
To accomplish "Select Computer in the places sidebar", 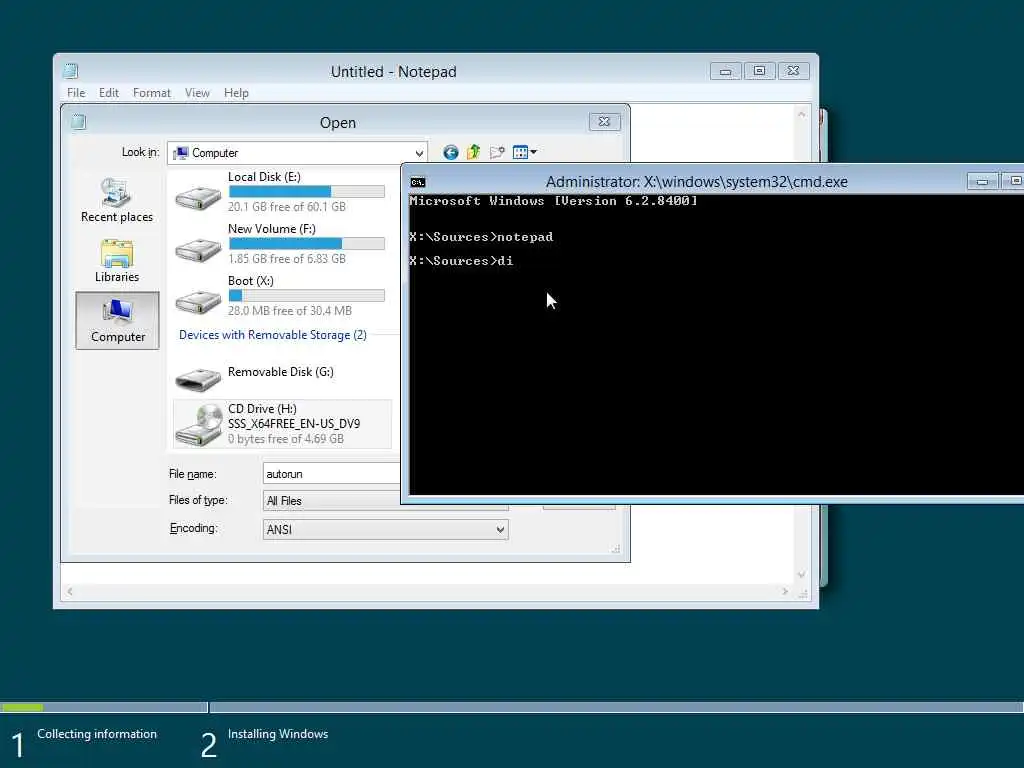I will click(x=118, y=321).
